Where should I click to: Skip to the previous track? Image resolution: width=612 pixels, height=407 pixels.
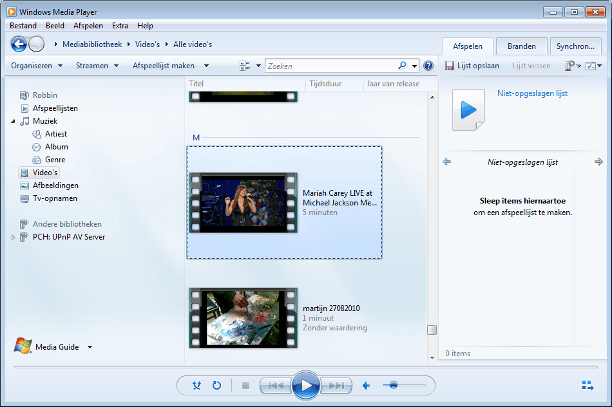[276, 386]
